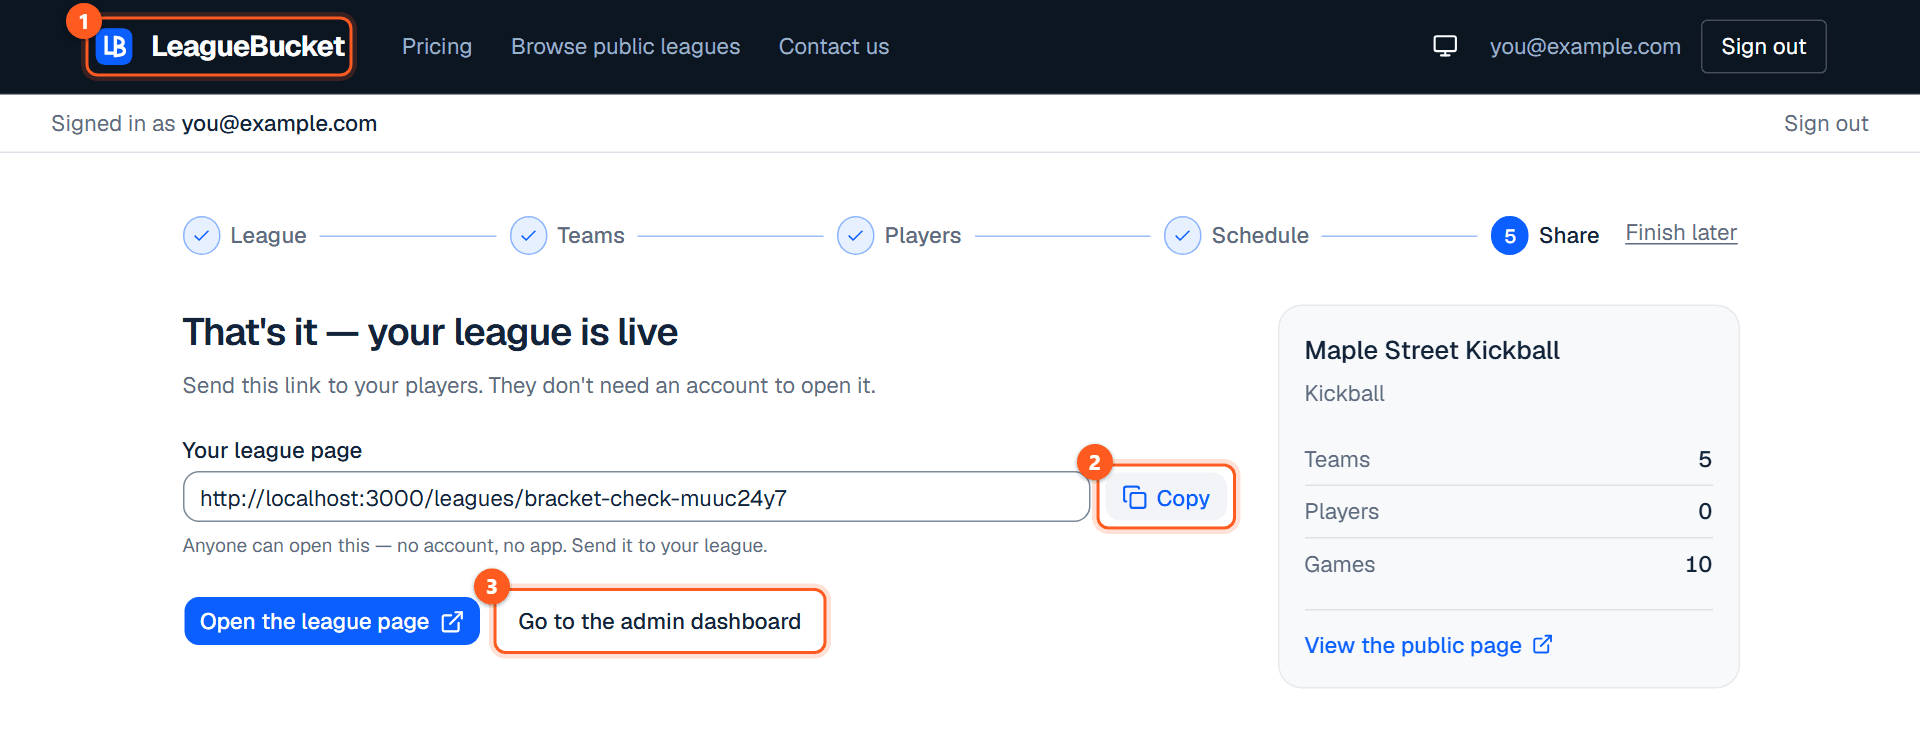Click the Kickball sport label in summary card
The height and width of the screenshot is (737, 1920).
coord(1344,394)
